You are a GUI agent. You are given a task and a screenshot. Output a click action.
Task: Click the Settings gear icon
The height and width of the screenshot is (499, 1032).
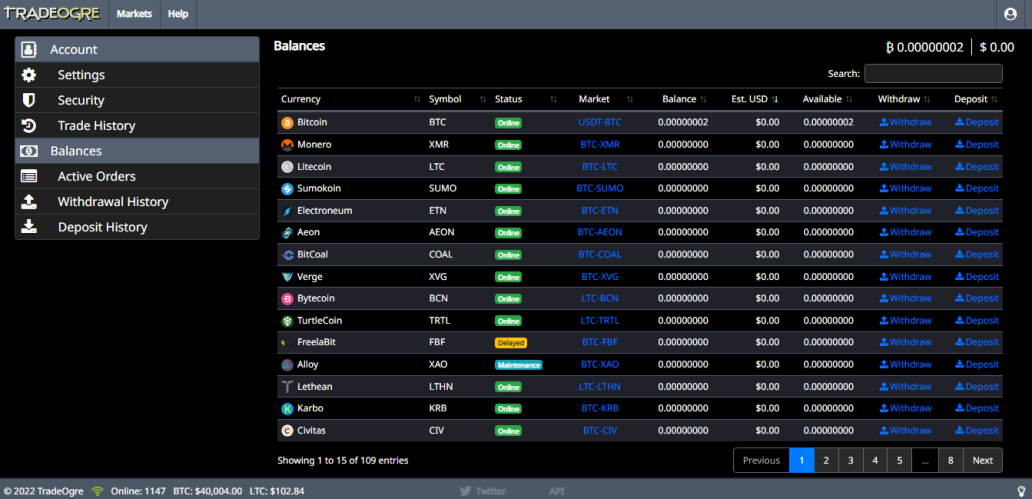[x=28, y=75]
